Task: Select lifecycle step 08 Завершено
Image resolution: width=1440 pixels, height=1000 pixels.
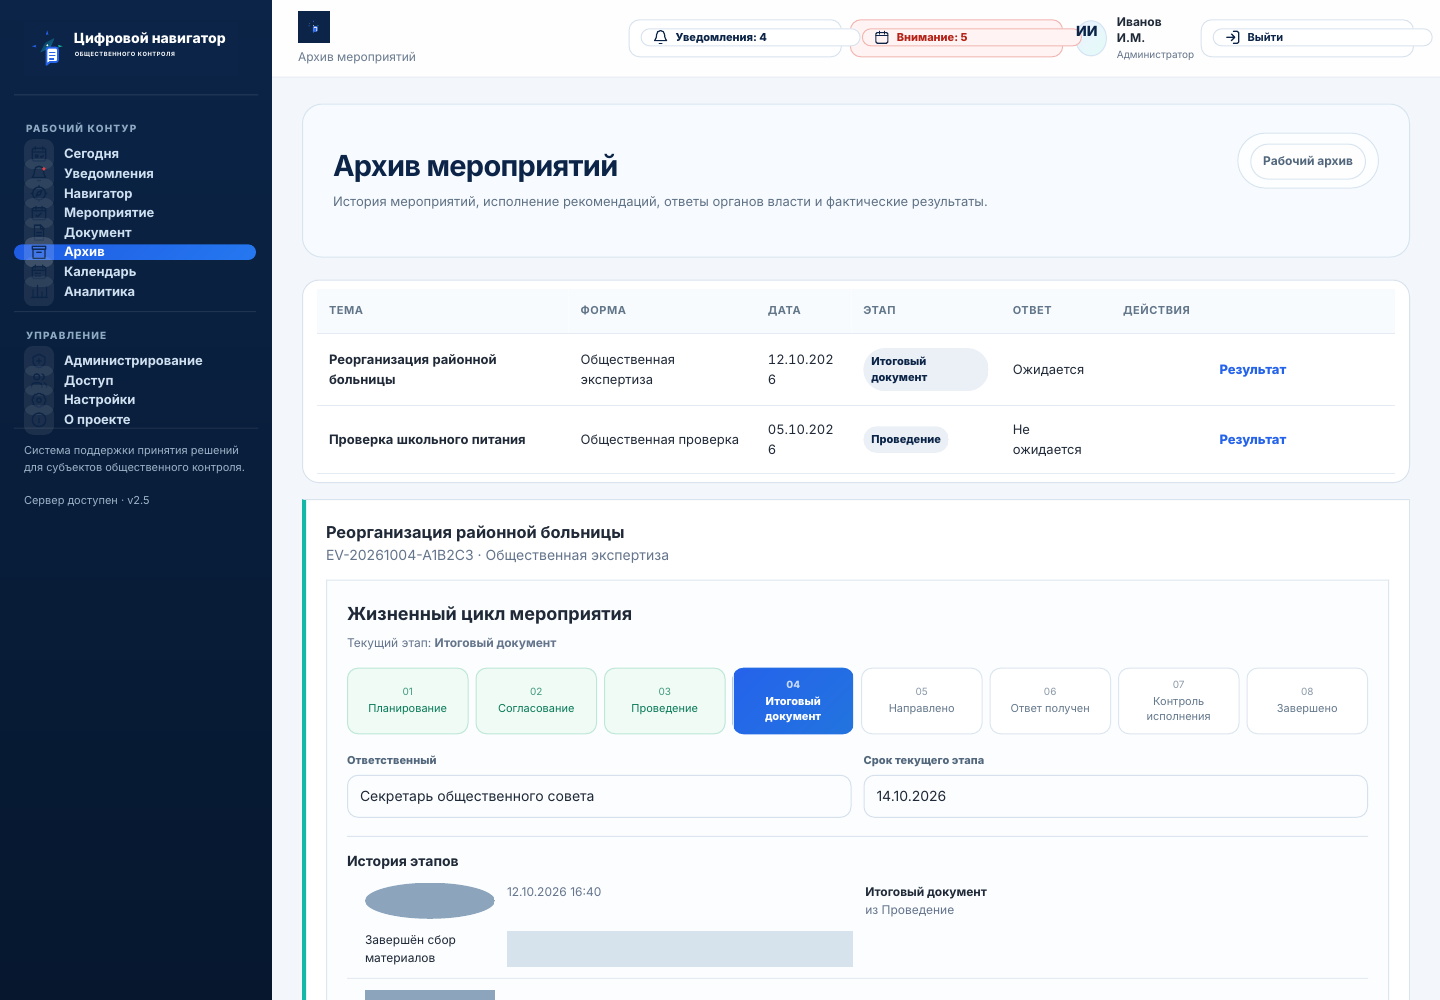Action: [x=1307, y=701]
